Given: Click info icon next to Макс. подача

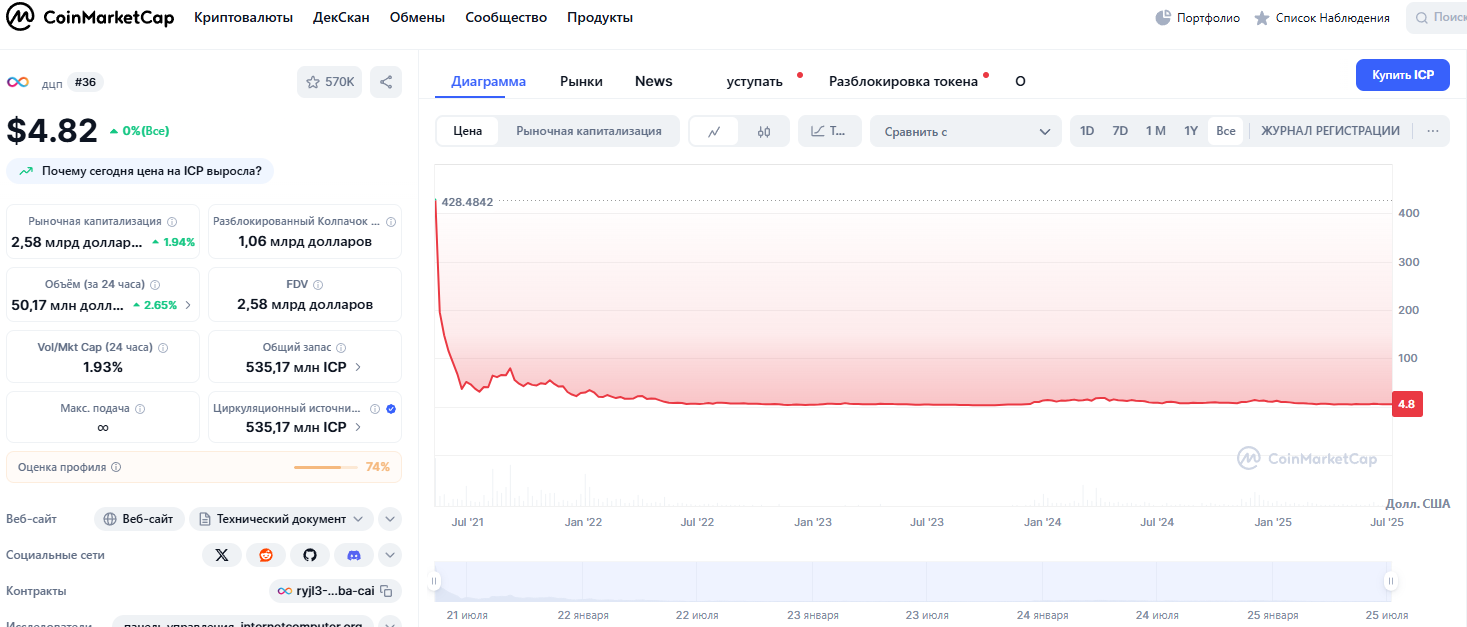Looking at the screenshot, I should (x=140, y=409).
